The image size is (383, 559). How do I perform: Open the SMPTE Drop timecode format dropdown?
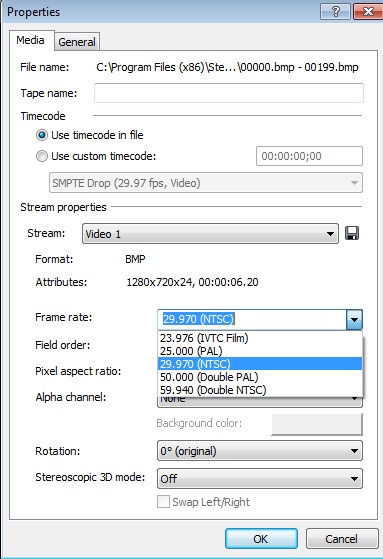coord(206,183)
